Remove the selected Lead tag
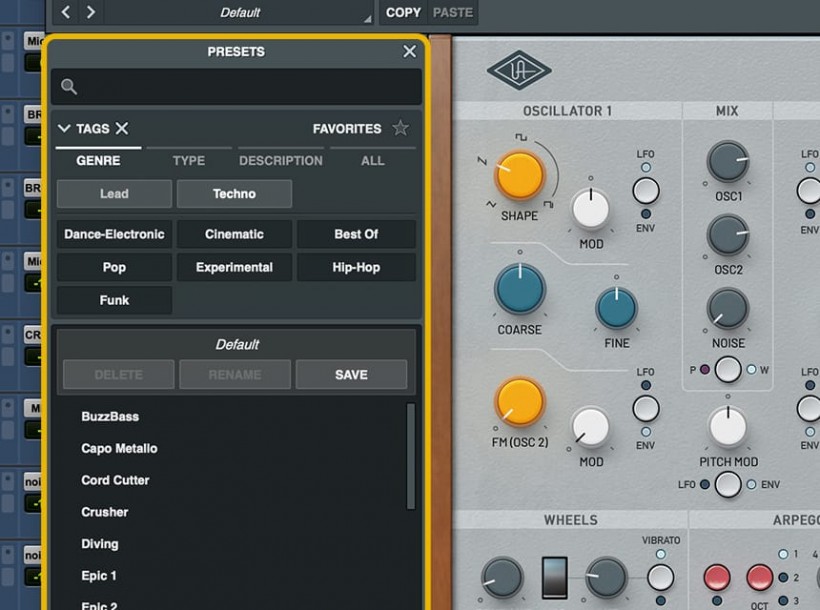Image resolution: width=820 pixels, height=610 pixels. coord(114,194)
